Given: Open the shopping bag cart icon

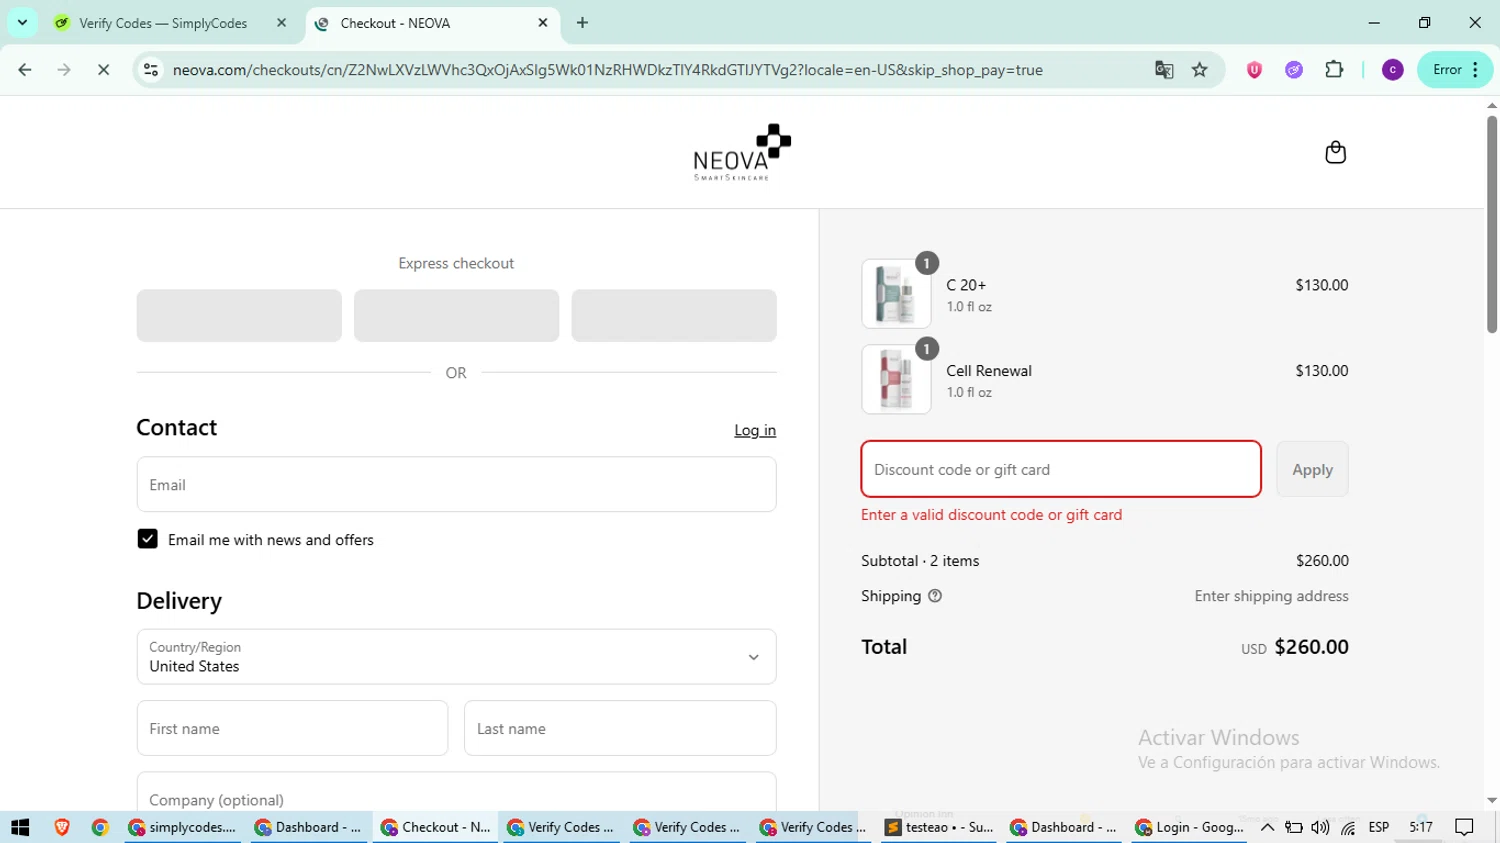Looking at the screenshot, I should click(x=1335, y=152).
